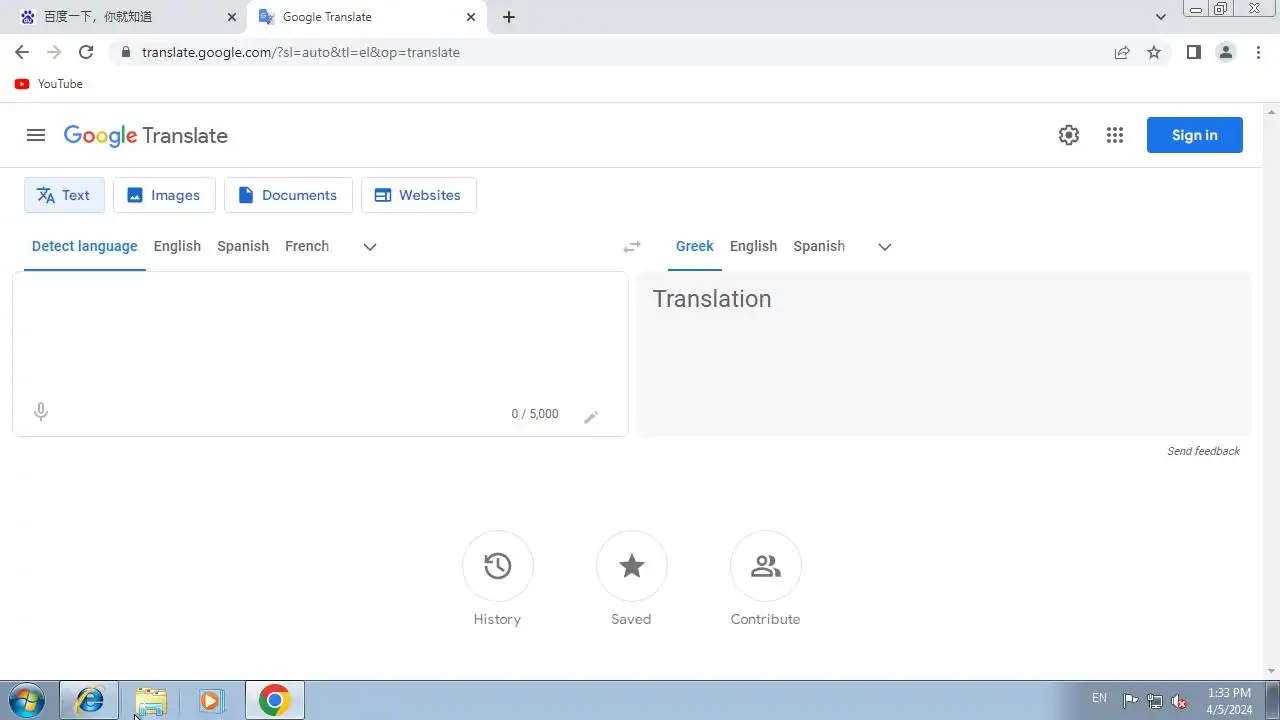Close the Baidu tab
The height and width of the screenshot is (720, 1280).
(232, 17)
